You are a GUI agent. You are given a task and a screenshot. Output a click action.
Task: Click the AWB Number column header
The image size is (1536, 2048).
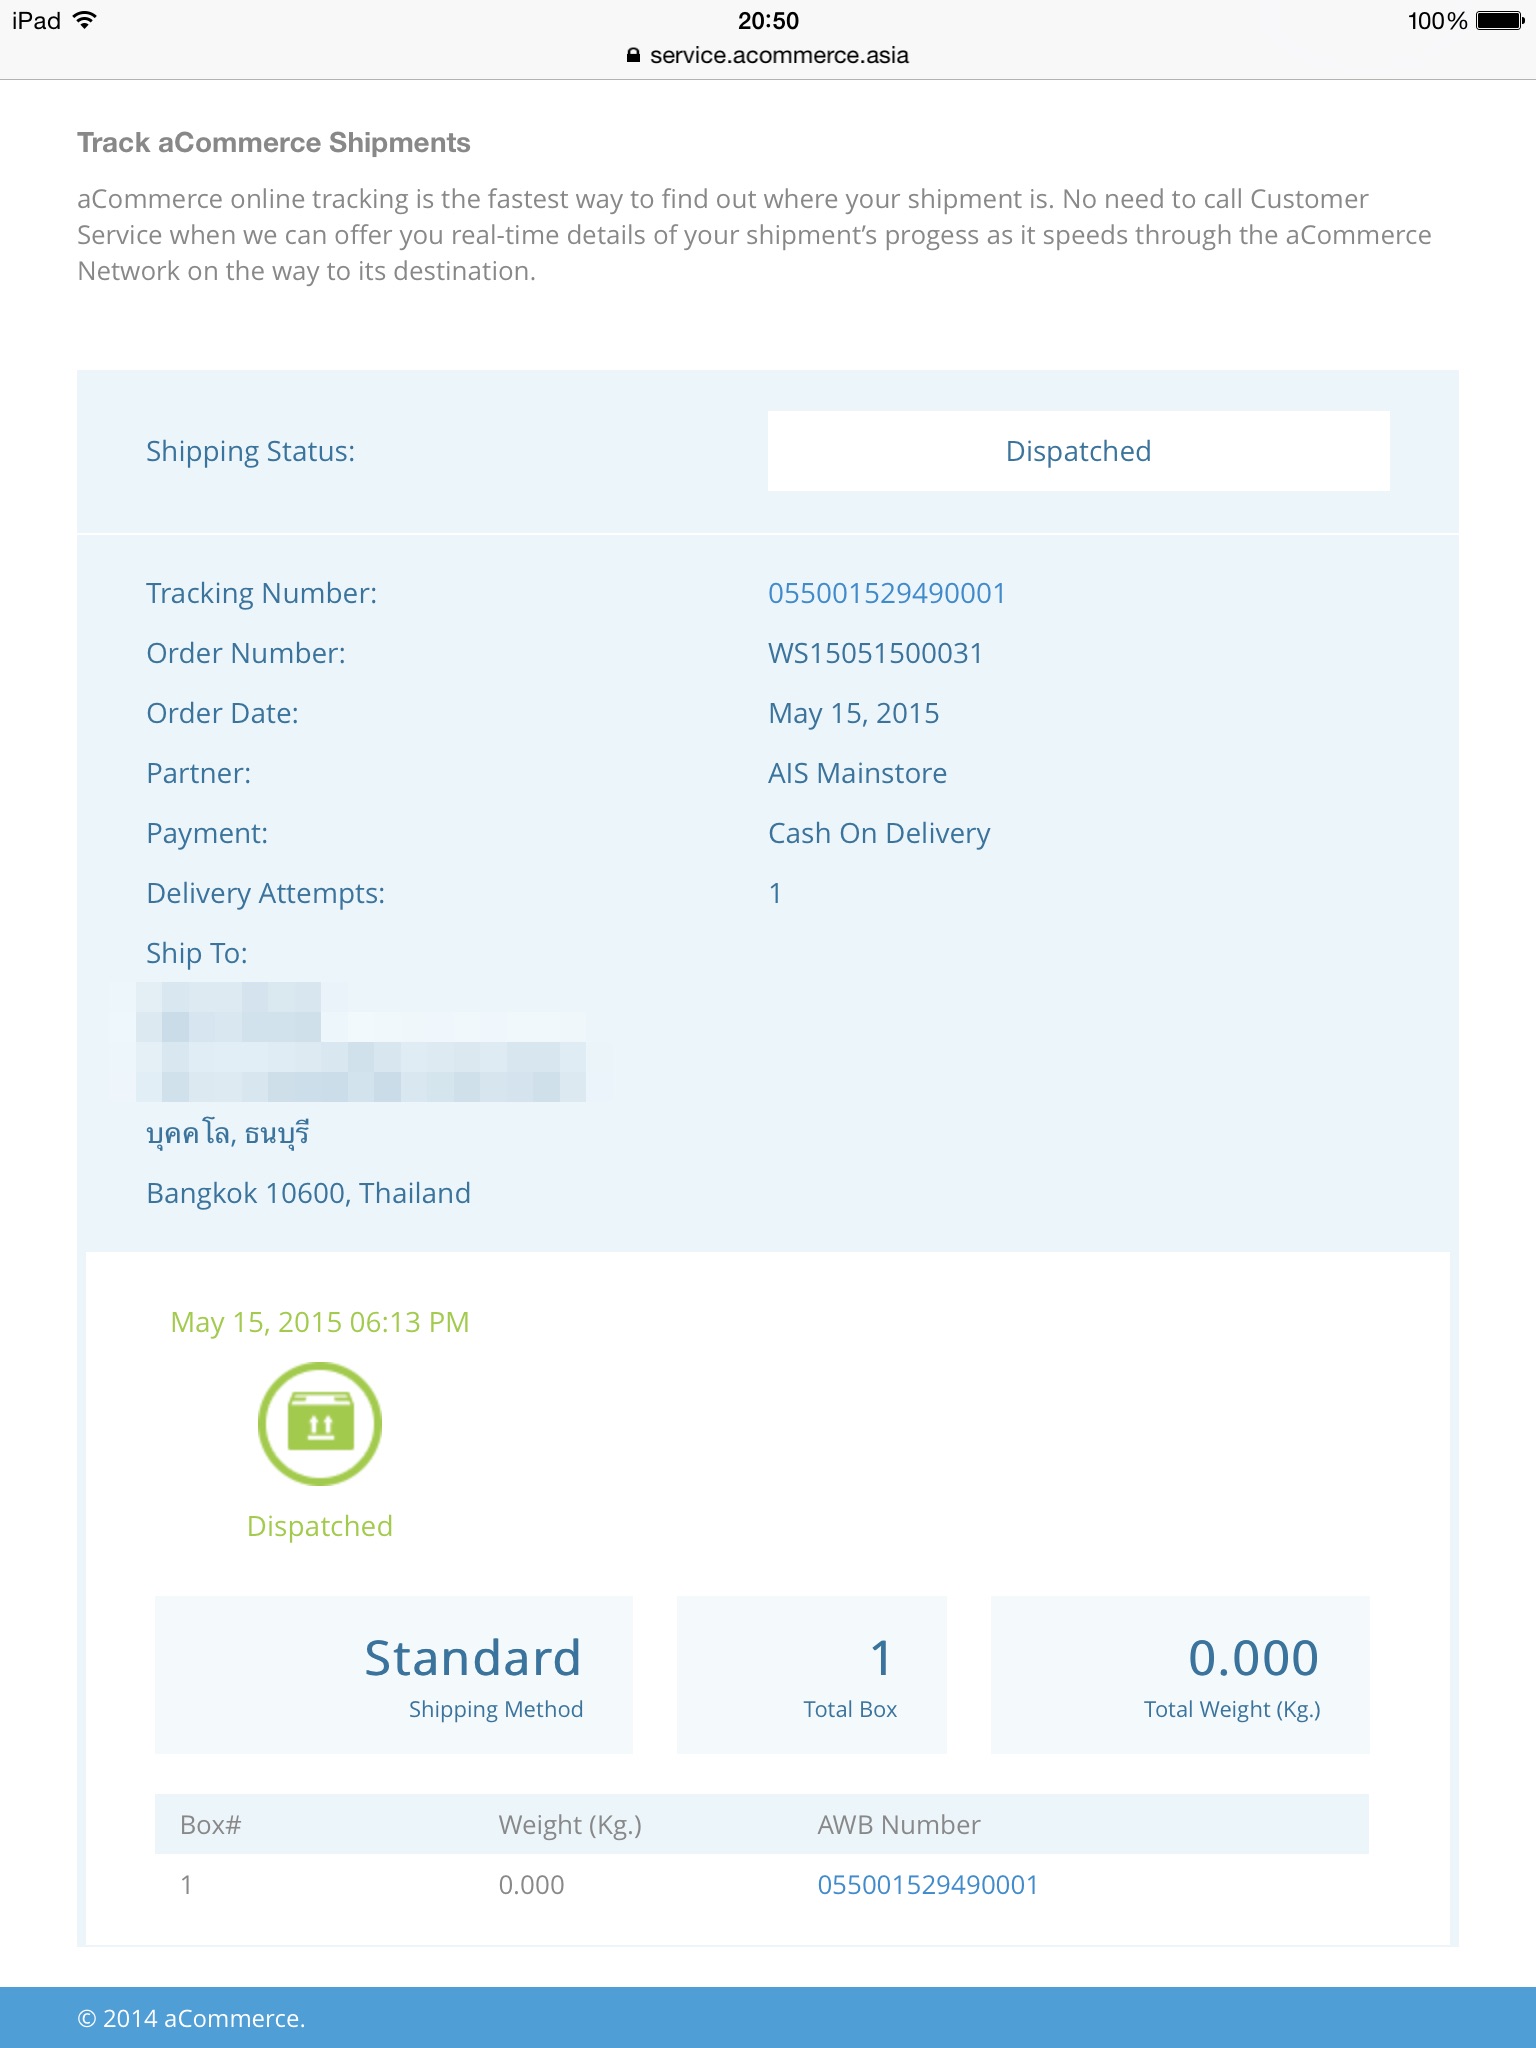898,1825
